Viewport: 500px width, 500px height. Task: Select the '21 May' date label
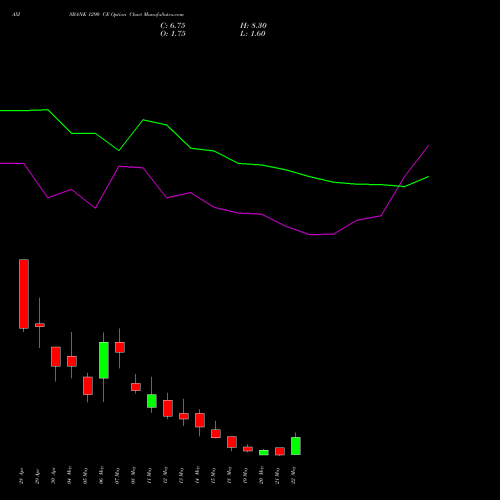click(x=278, y=476)
